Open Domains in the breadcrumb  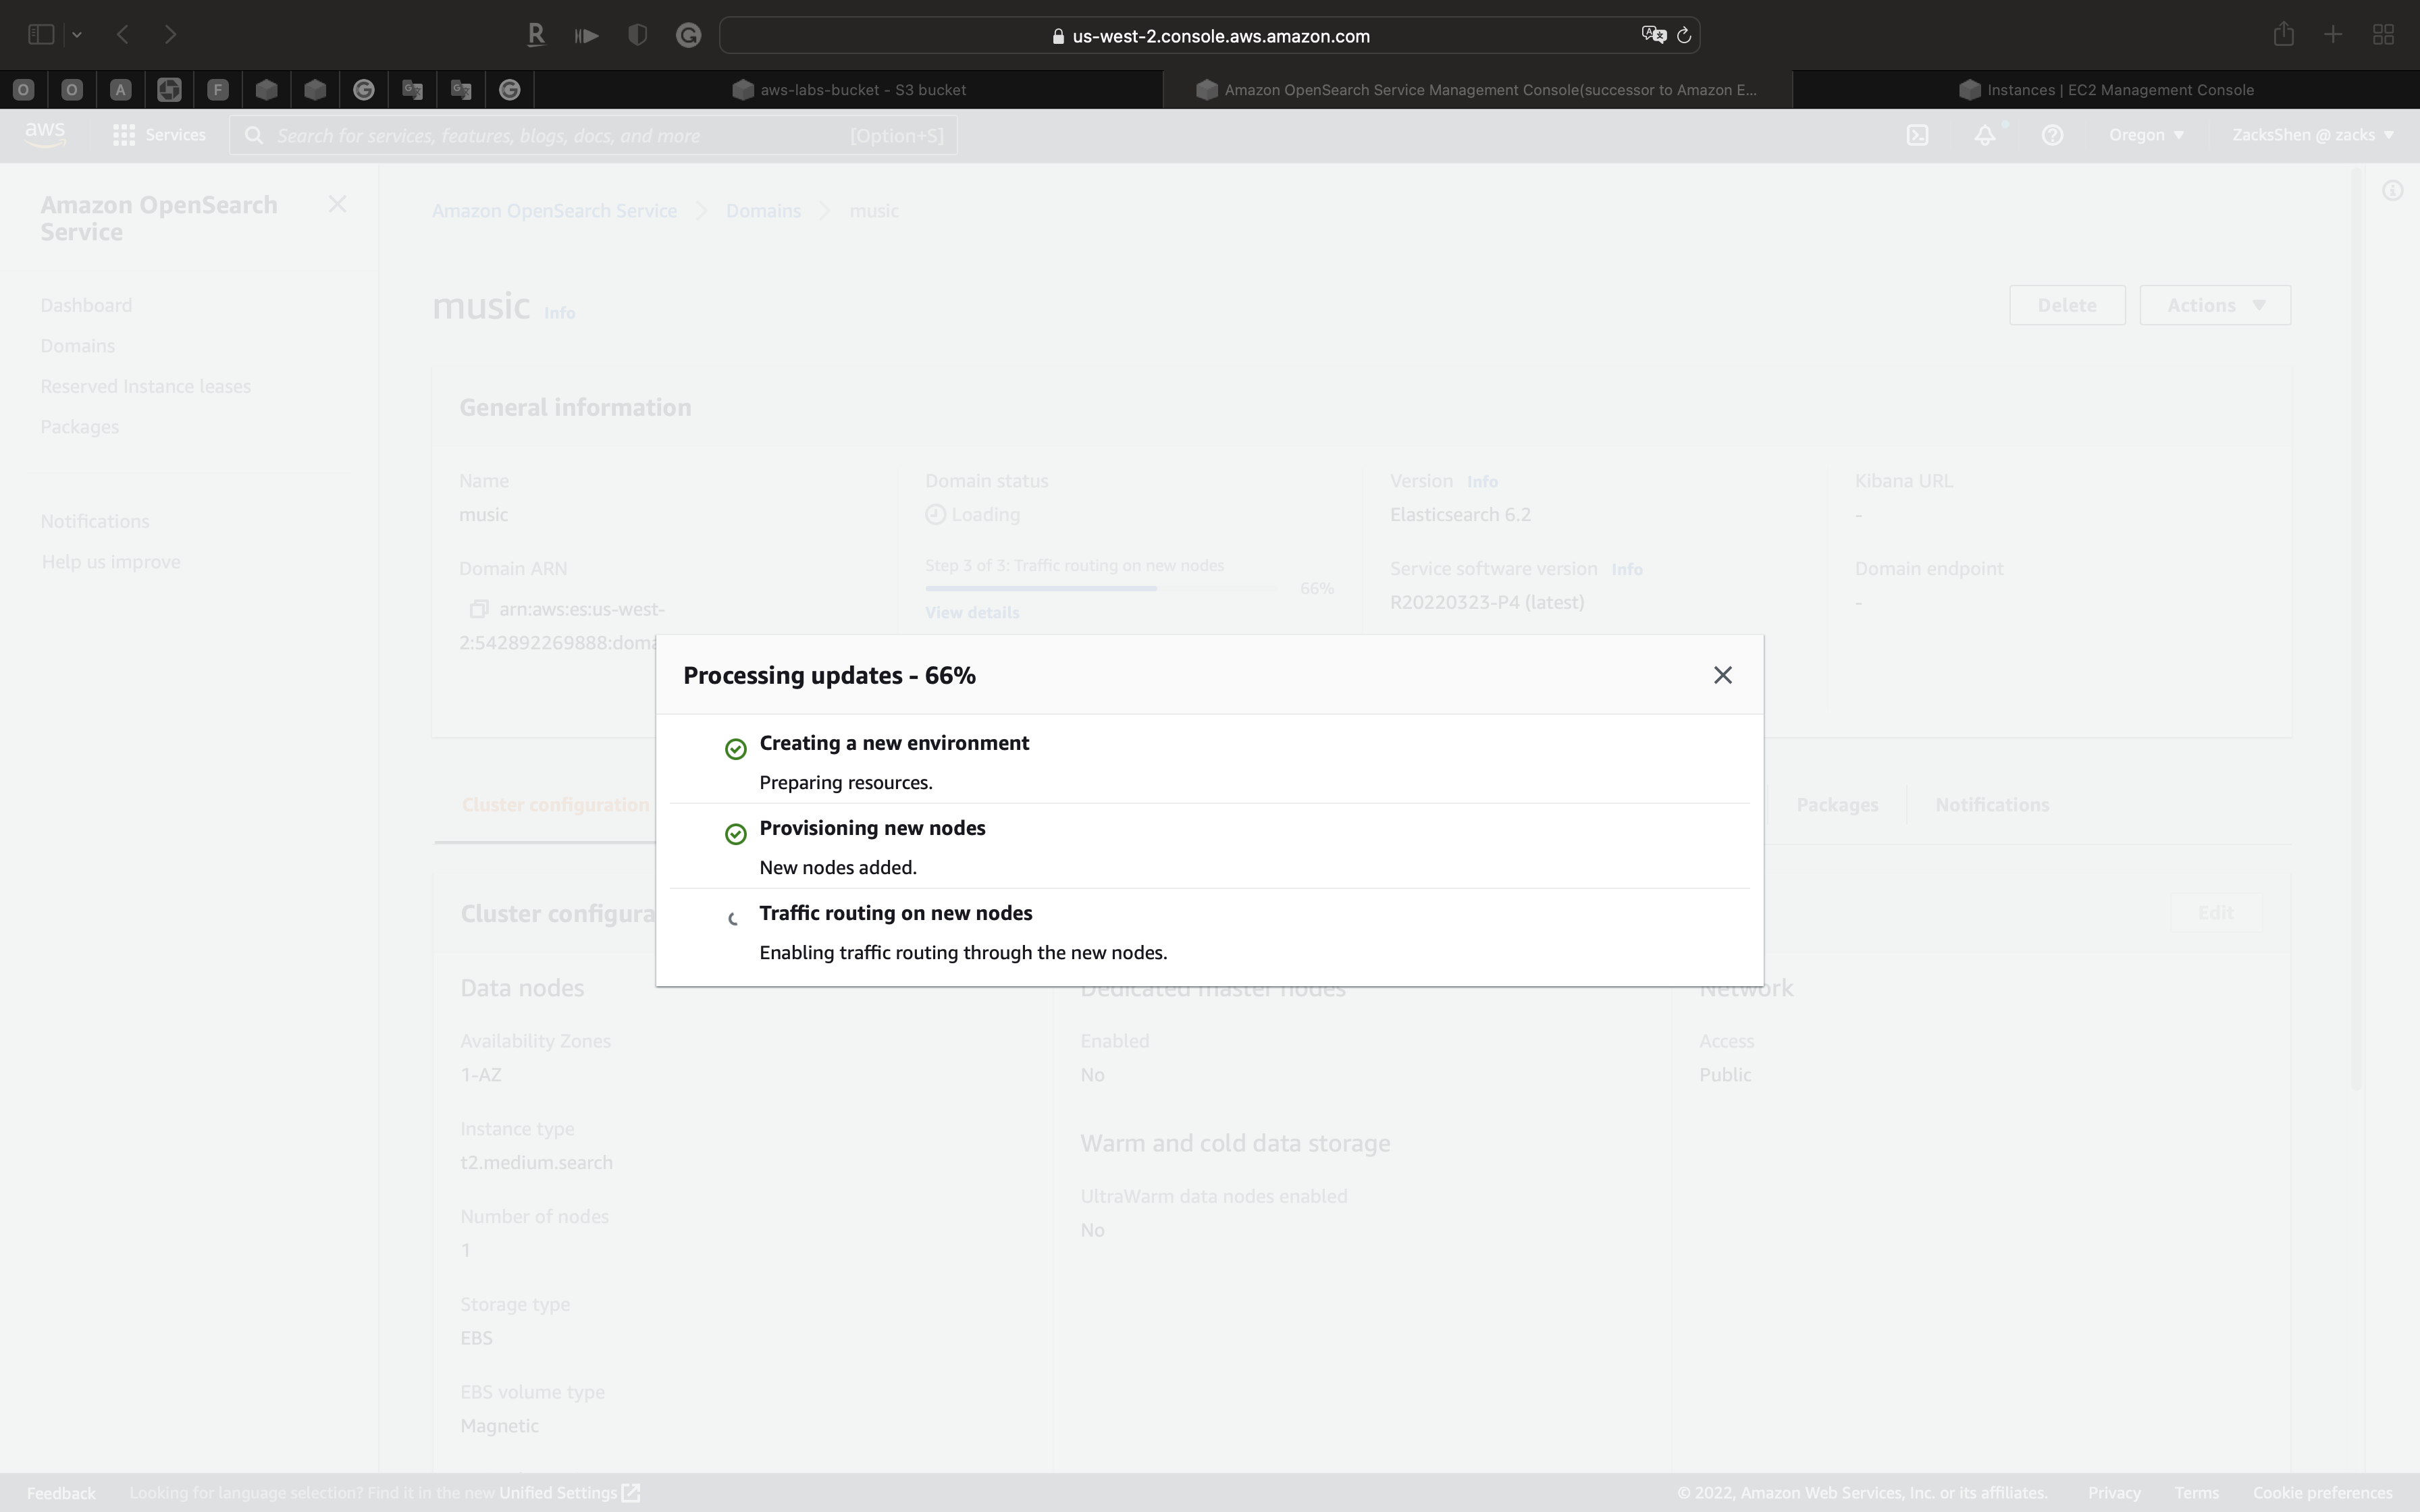(763, 211)
